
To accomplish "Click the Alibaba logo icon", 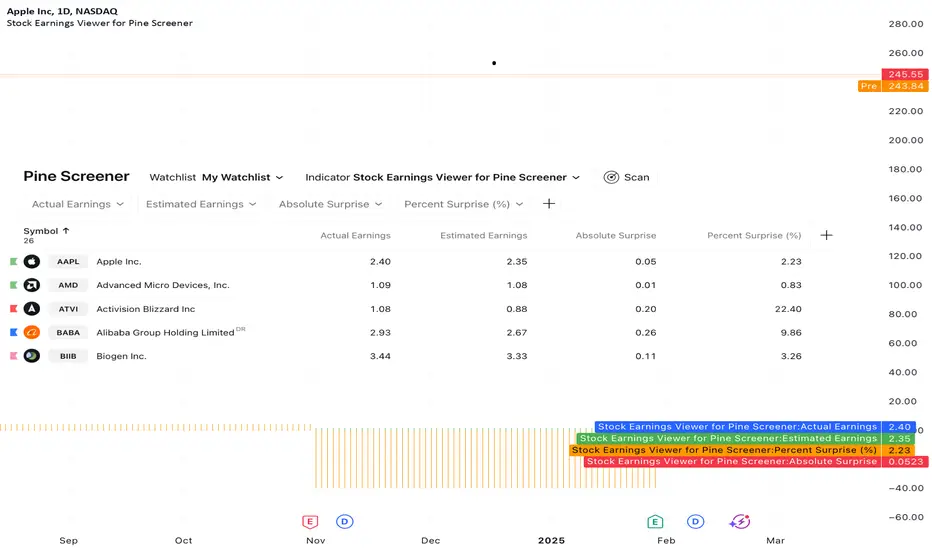I will coord(32,332).
